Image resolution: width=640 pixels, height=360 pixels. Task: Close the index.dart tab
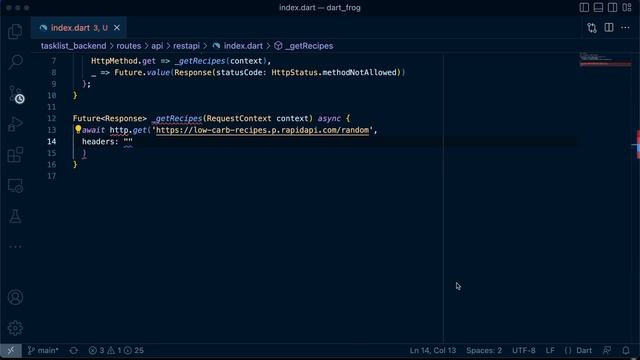point(117,28)
